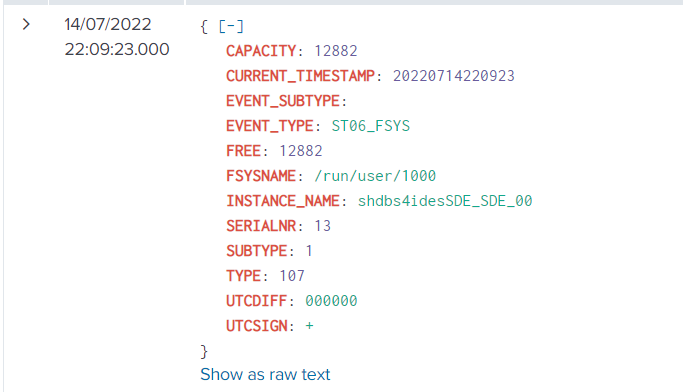Select TYPE value 107
The image size is (683, 392).
291,276
